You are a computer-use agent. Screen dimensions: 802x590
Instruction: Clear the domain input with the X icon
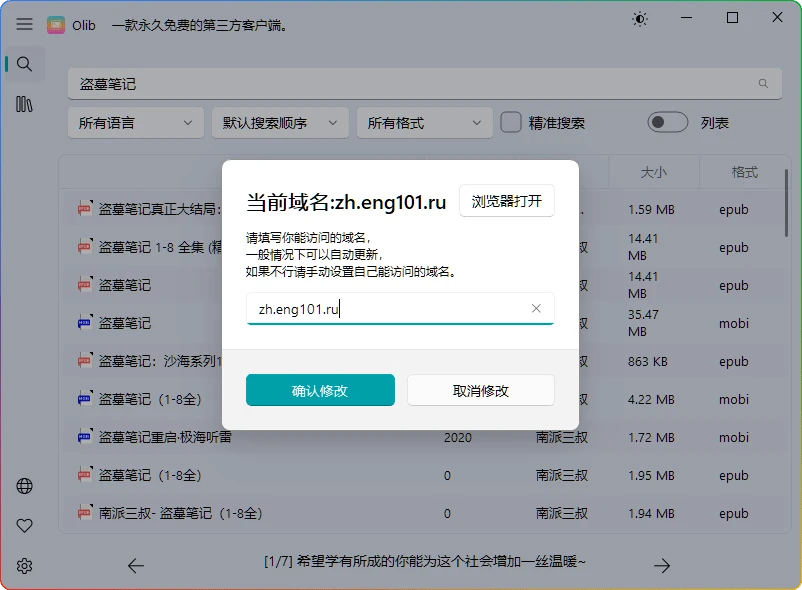point(536,308)
